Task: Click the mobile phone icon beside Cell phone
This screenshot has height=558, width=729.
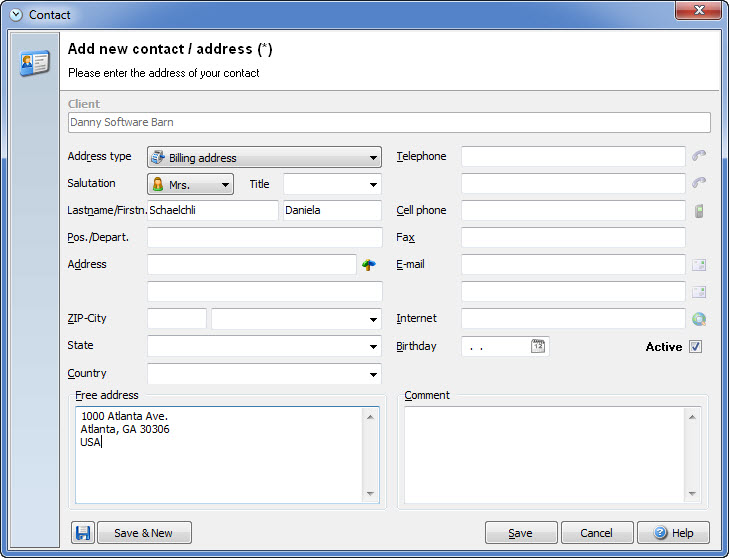Action: coord(699,211)
